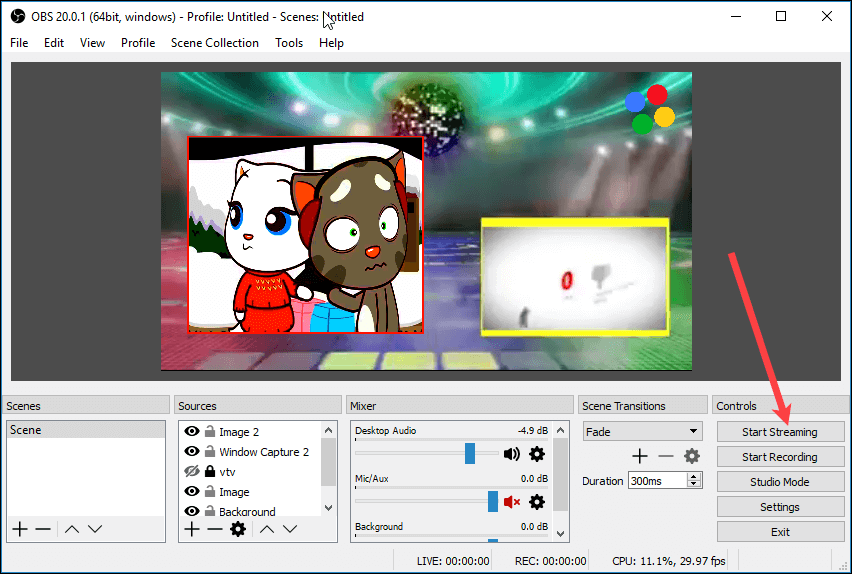Select the cartoon cats window capture in preview
Viewport: 852px width, 574px height.
(x=305, y=235)
